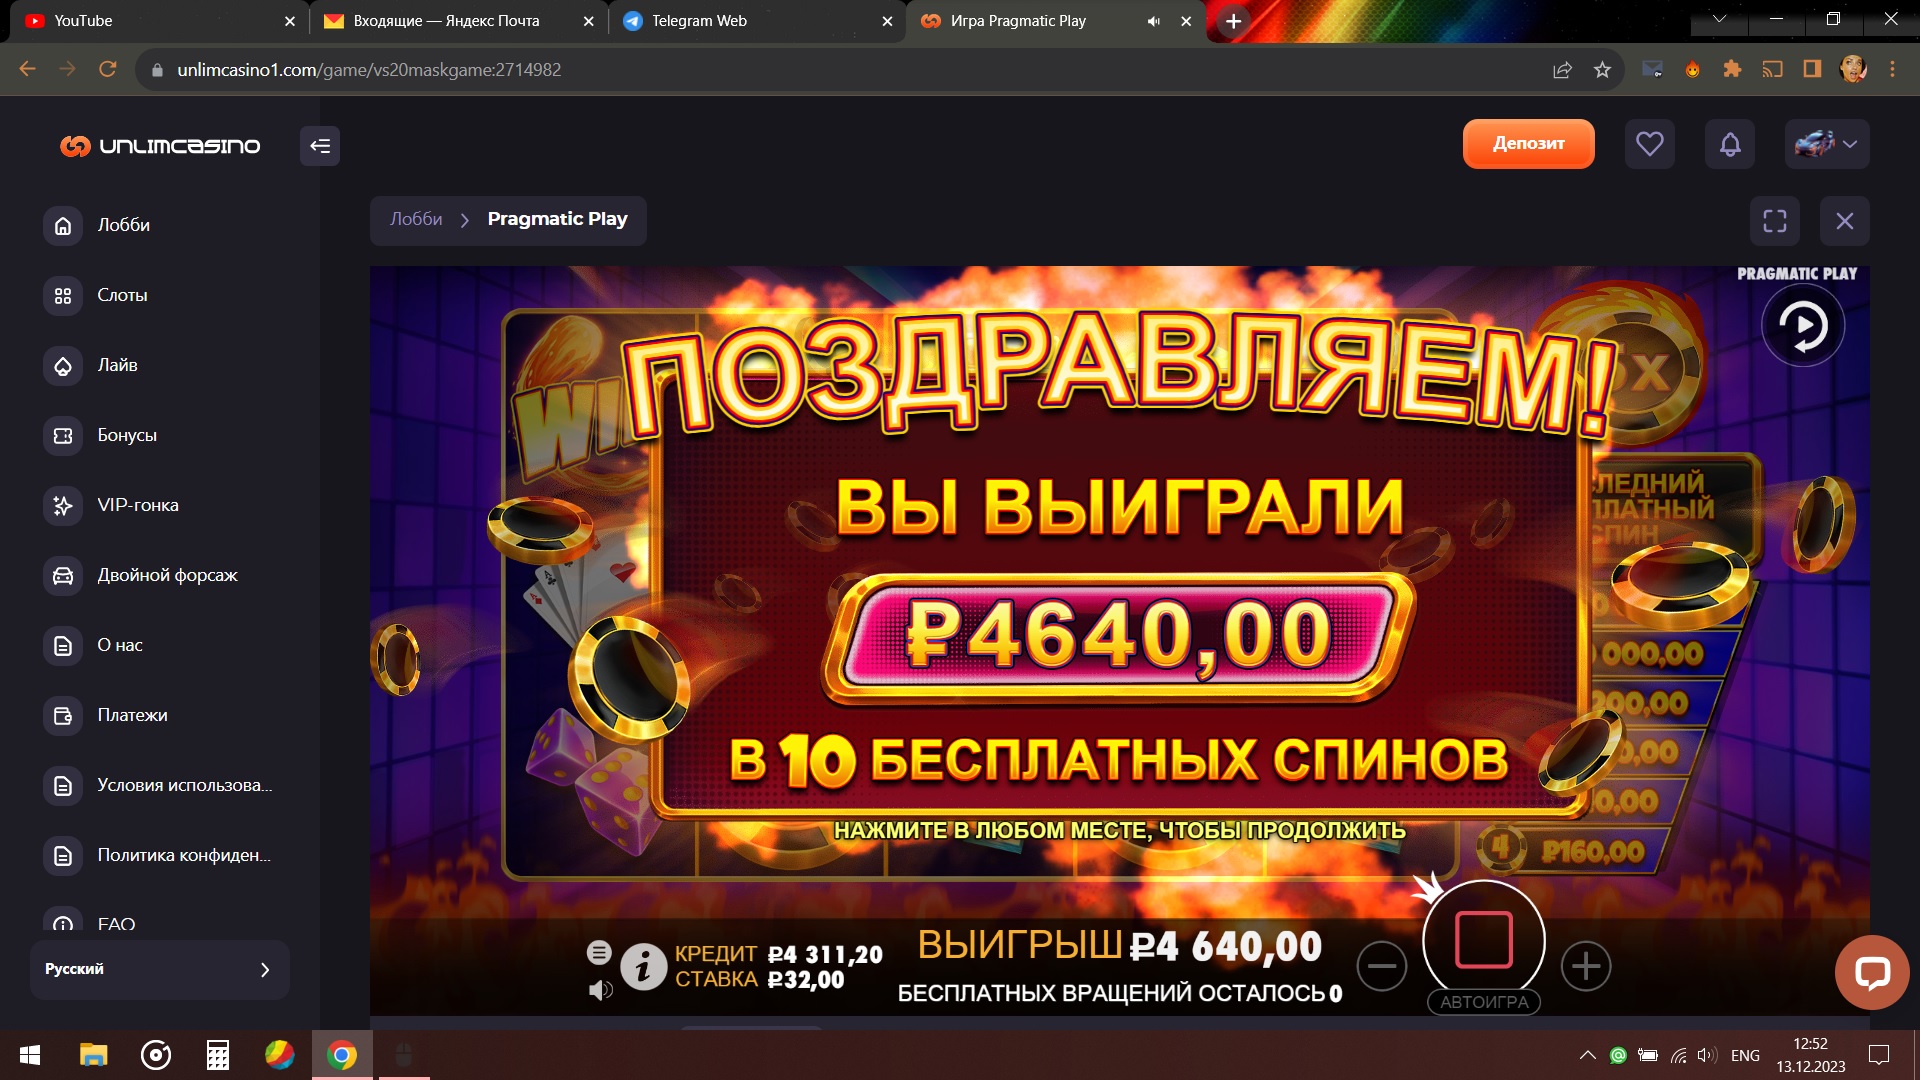Click the Депозит button
Image resolution: width=1920 pixels, height=1080 pixels.
[x=1528, y=144]
